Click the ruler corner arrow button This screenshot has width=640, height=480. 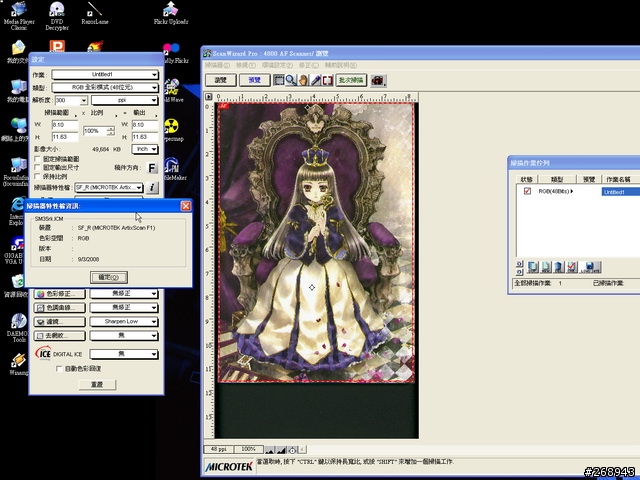[209, 97]
